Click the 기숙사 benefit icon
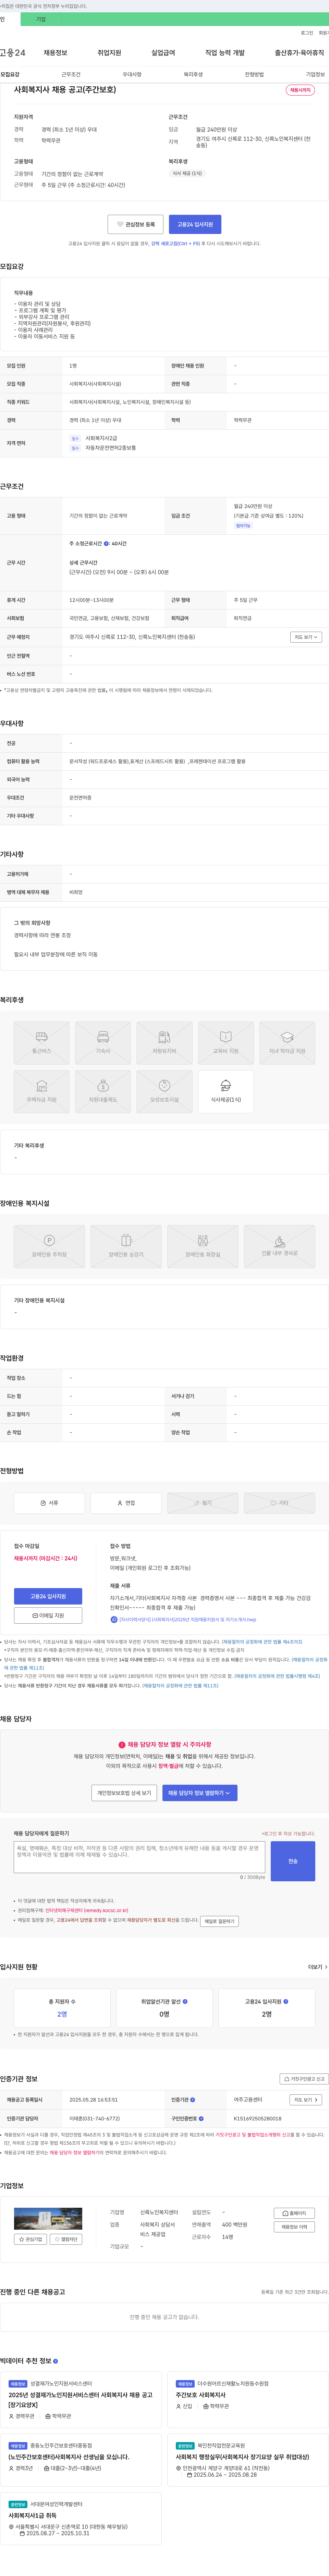 [x=103, y=1043]
